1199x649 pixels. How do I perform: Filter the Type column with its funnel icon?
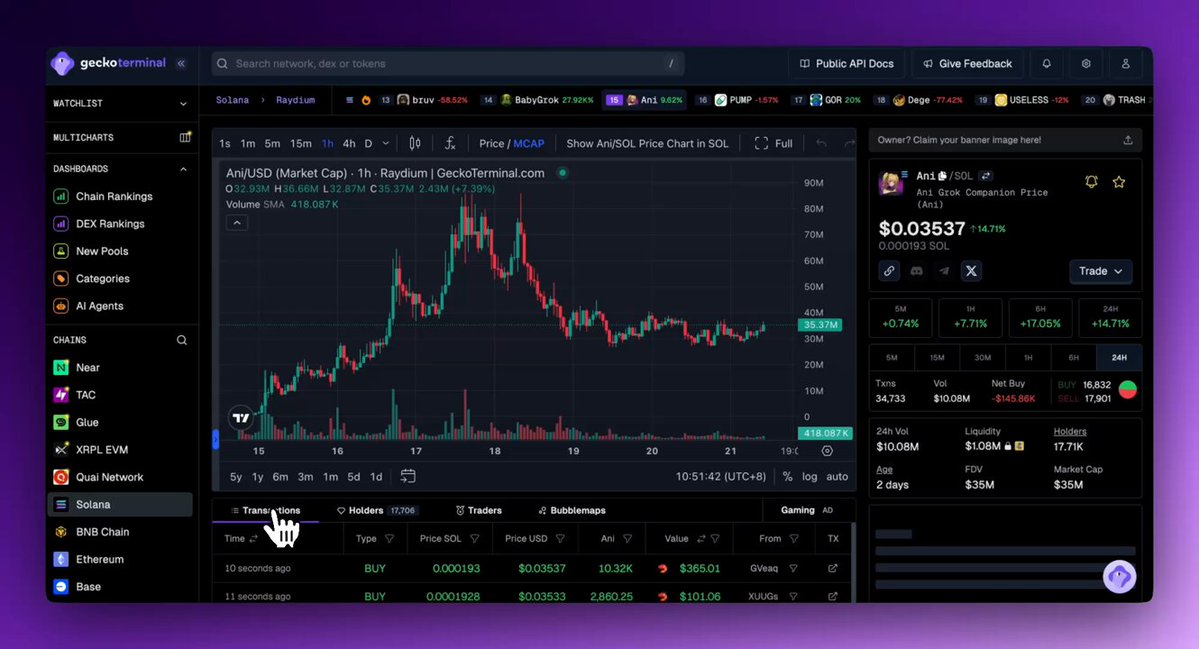tap(389, 539)
